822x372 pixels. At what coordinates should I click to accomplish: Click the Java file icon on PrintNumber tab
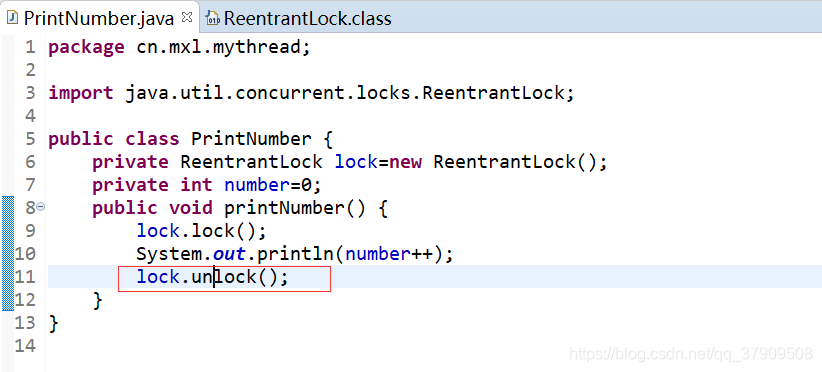click(13, 18)
